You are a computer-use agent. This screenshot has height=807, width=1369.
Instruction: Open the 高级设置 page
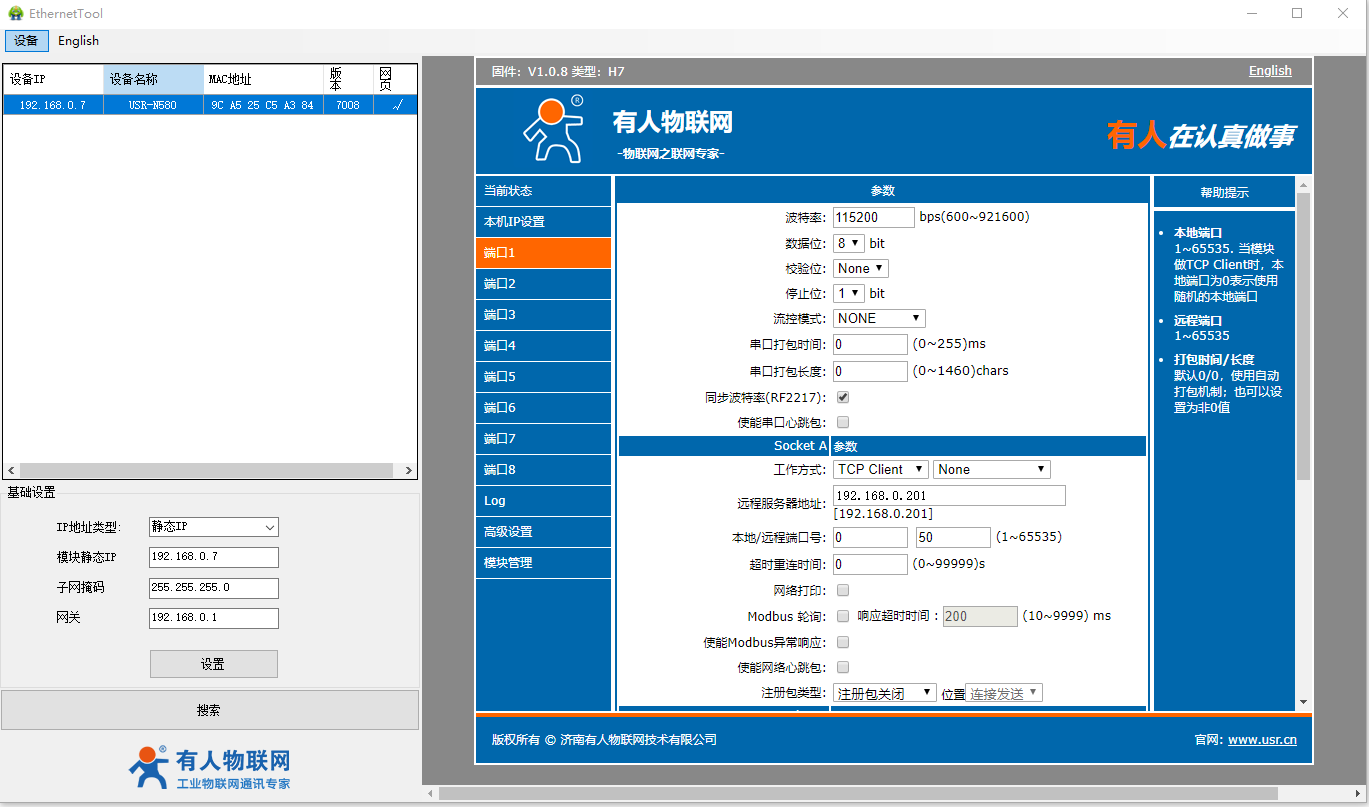click(543, 532)
